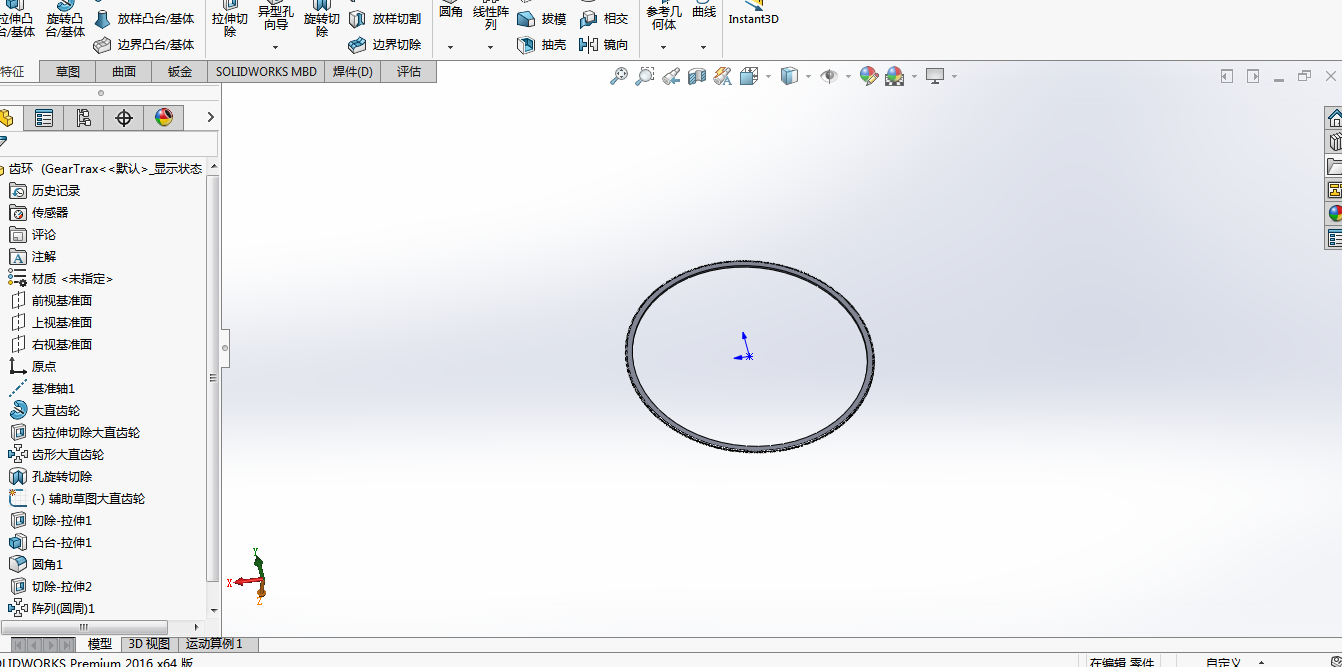Select 历史记录 (History) in feature tree
1342x667 pixels.
click(x=44, y=191)
